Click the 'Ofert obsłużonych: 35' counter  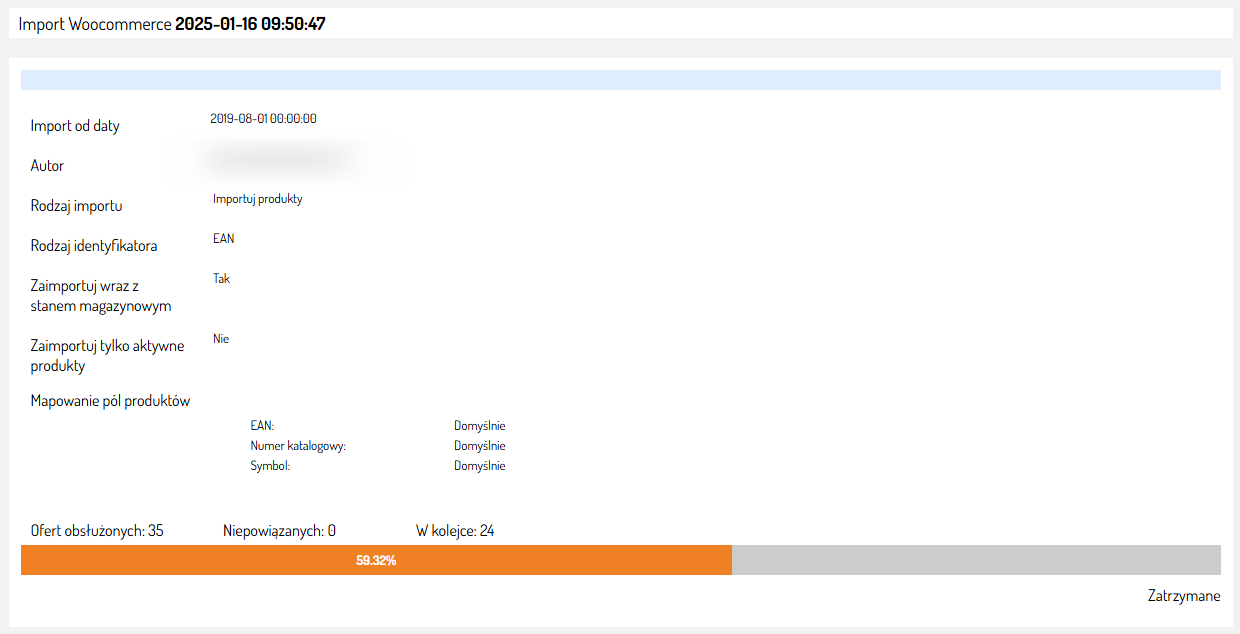coord(97,530)
